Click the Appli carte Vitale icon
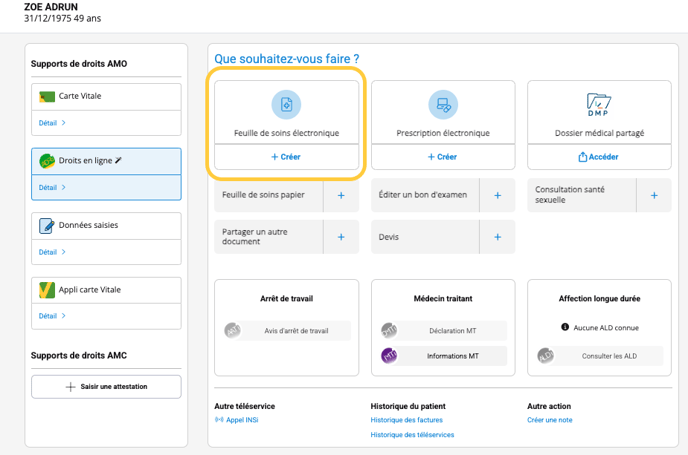688x455 pixels. coord(47,290)
